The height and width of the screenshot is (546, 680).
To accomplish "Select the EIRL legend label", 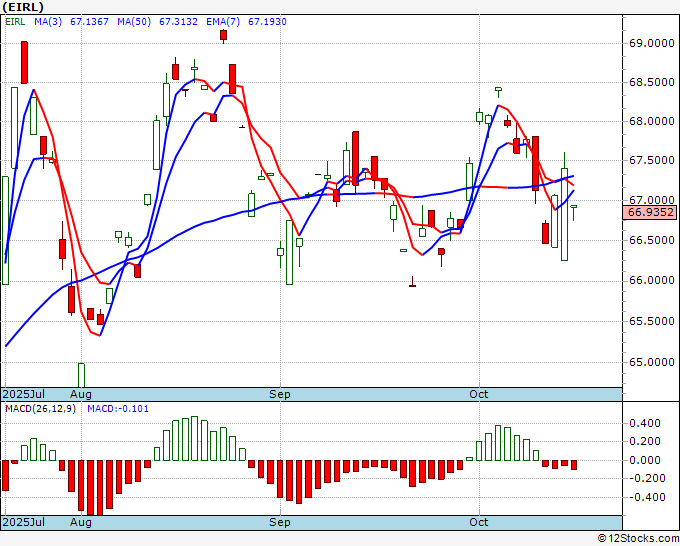I will pyautogui.click(x=15, y=22).
